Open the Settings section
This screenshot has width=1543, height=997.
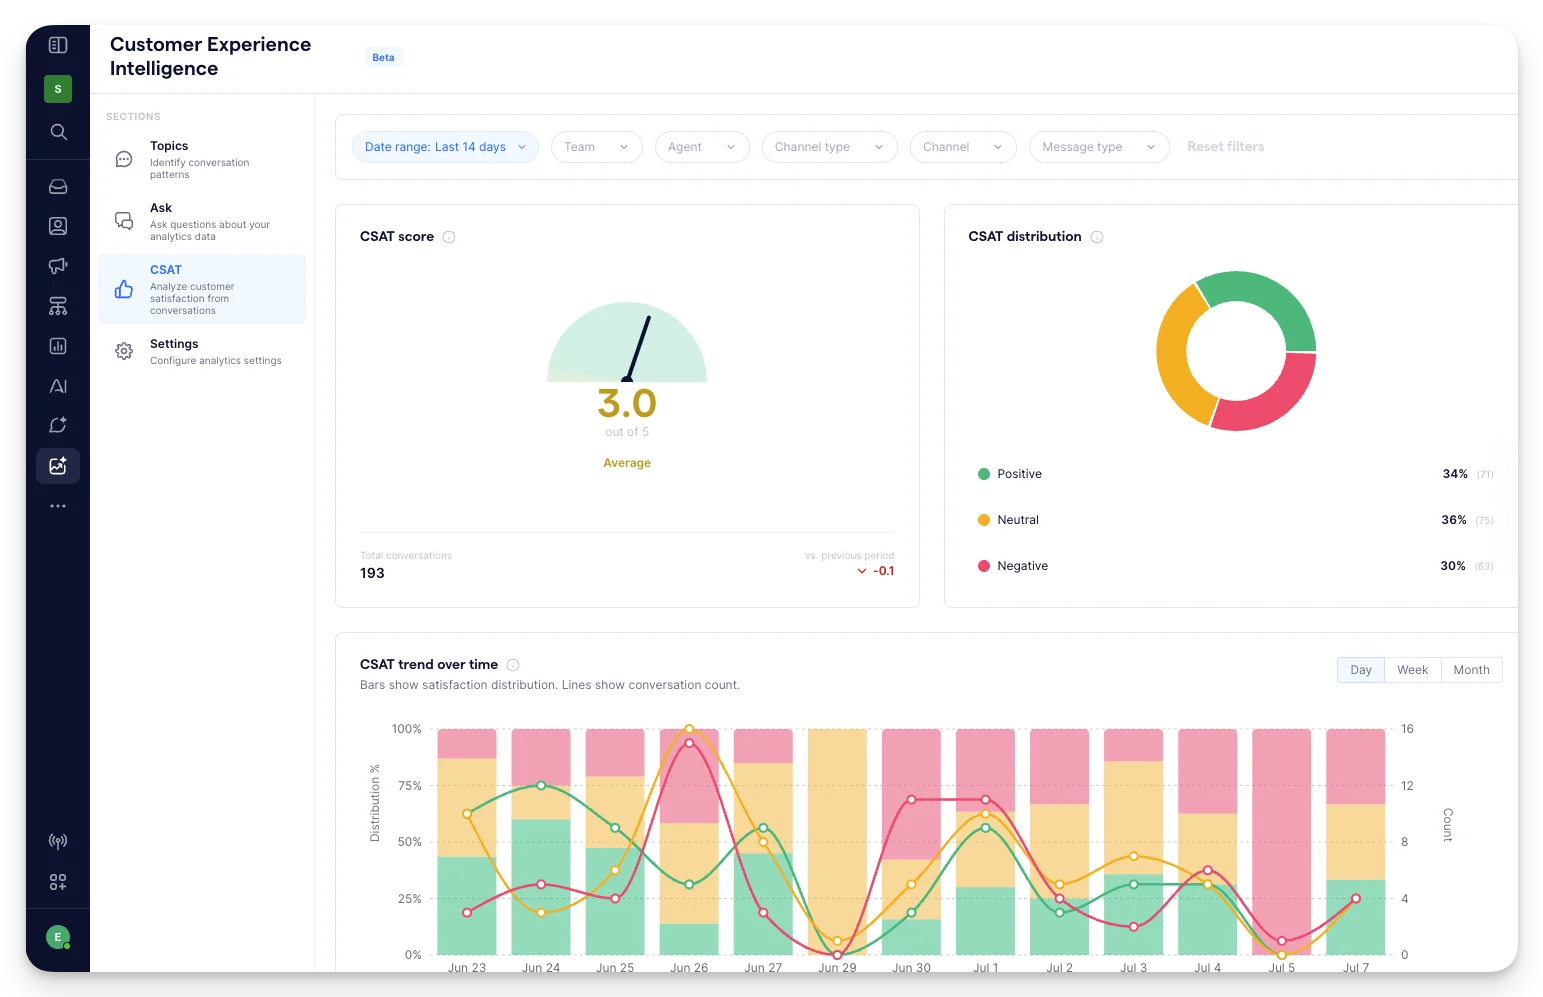tap(202, 351)
